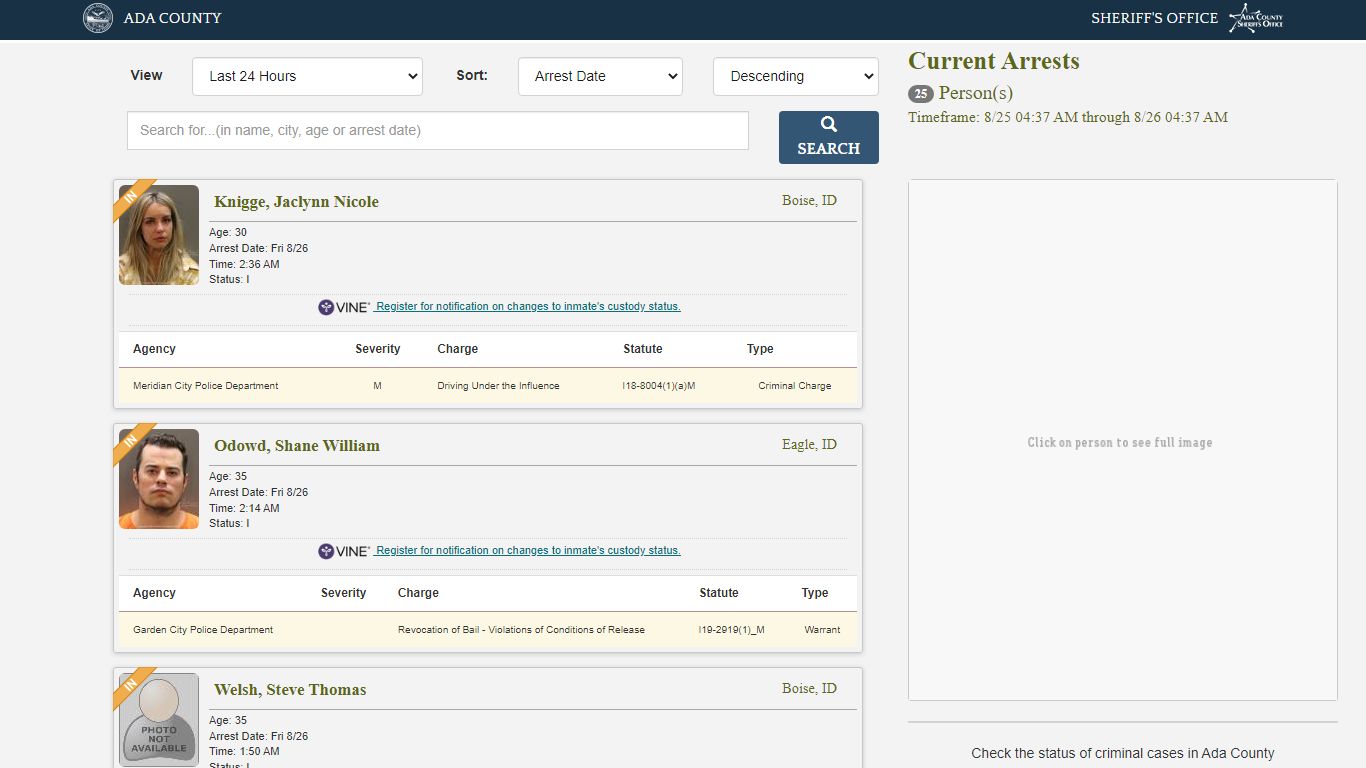Image resolution: width=1366 pixels, height=768 pixels.
Task: Select the Warrant type cell
Action: coord(822,630)
